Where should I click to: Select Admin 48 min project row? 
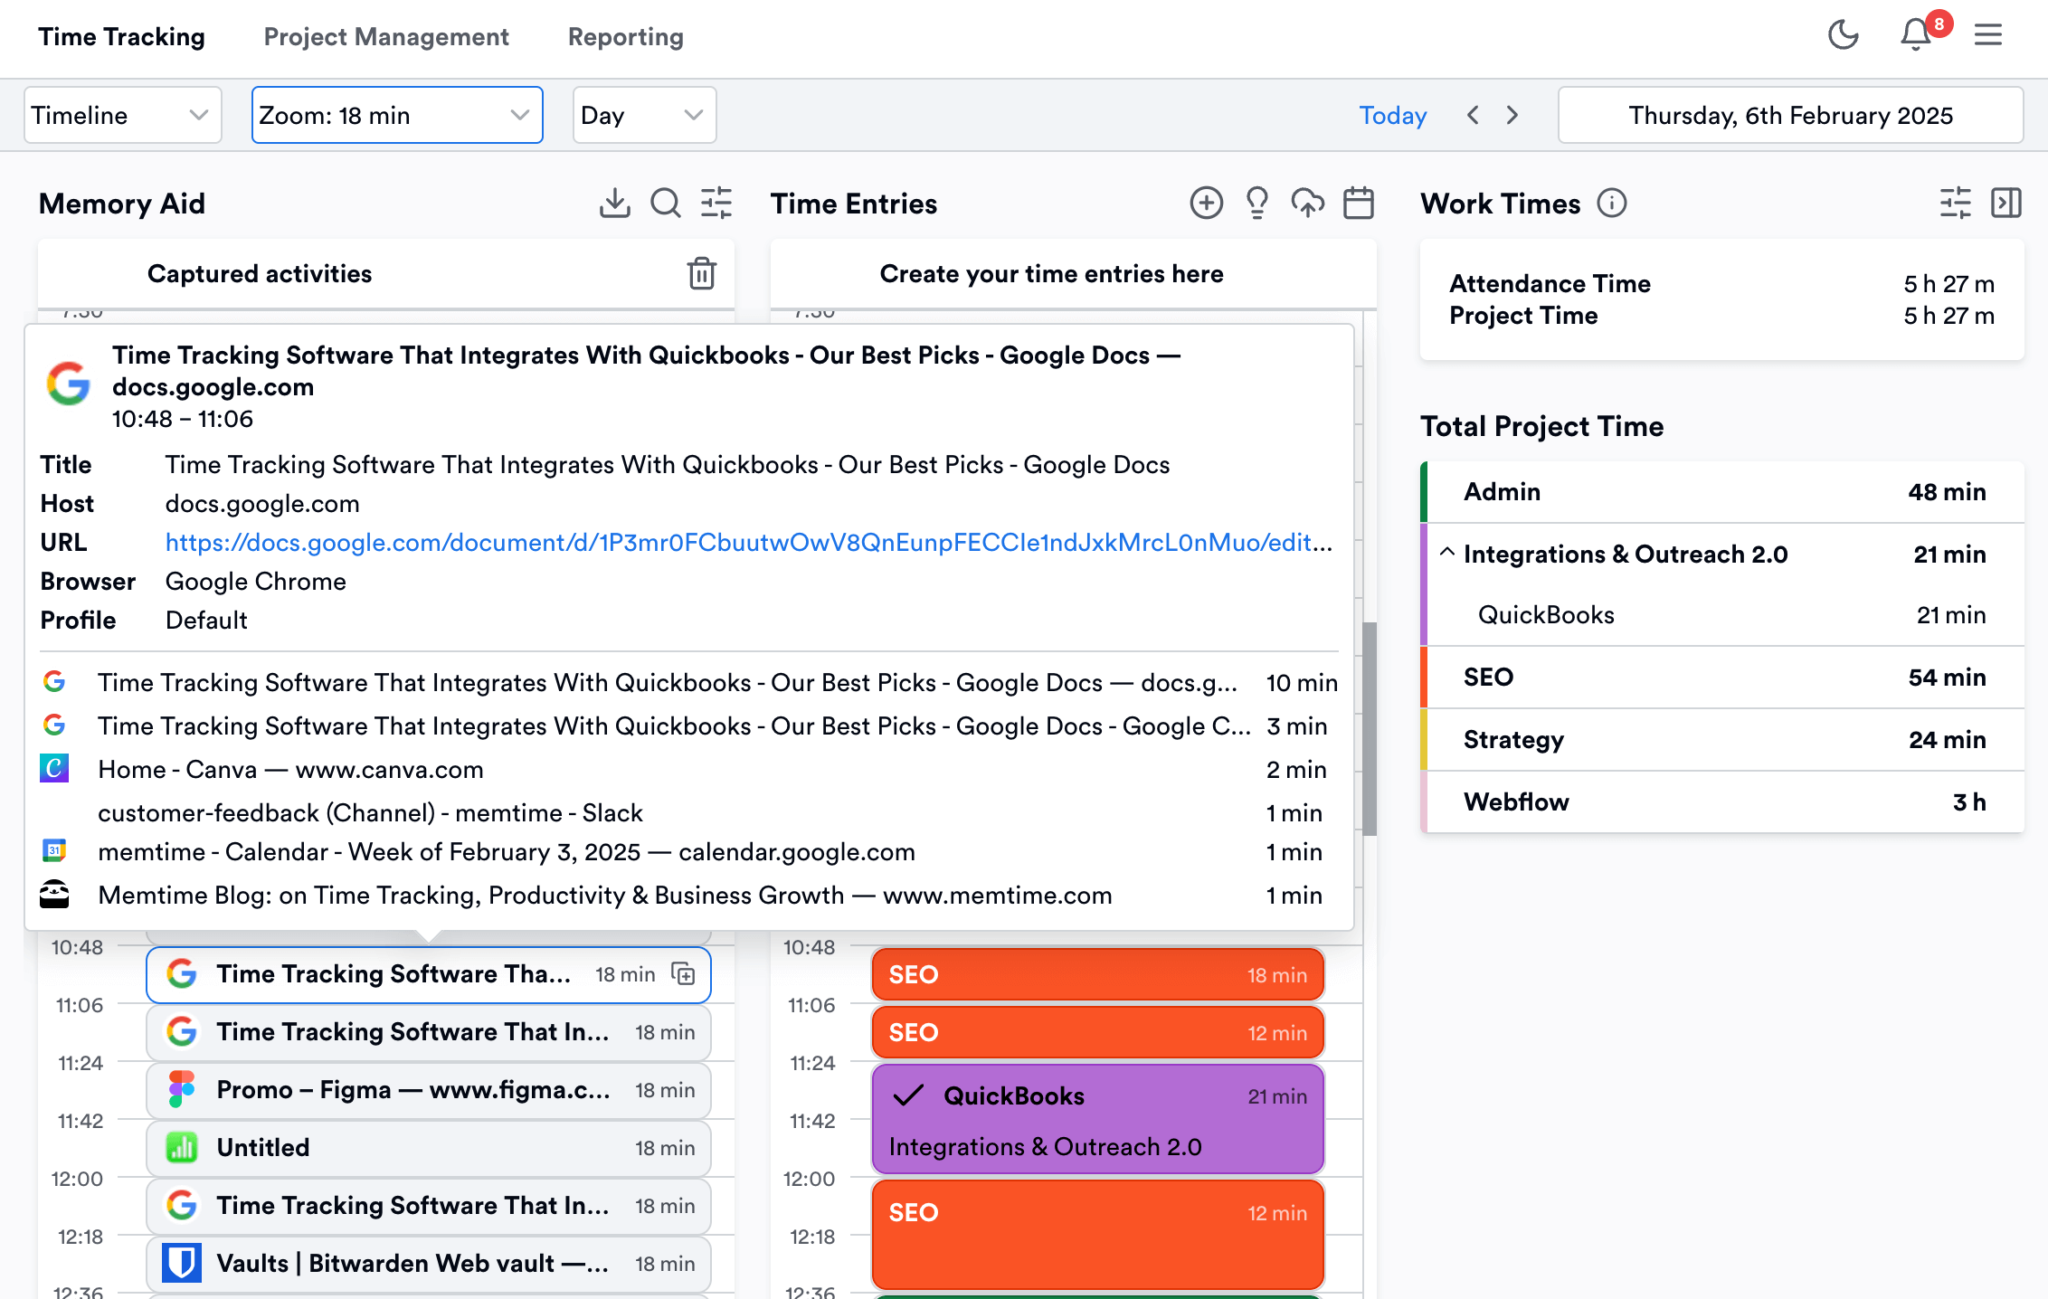tap(1724, 492)
